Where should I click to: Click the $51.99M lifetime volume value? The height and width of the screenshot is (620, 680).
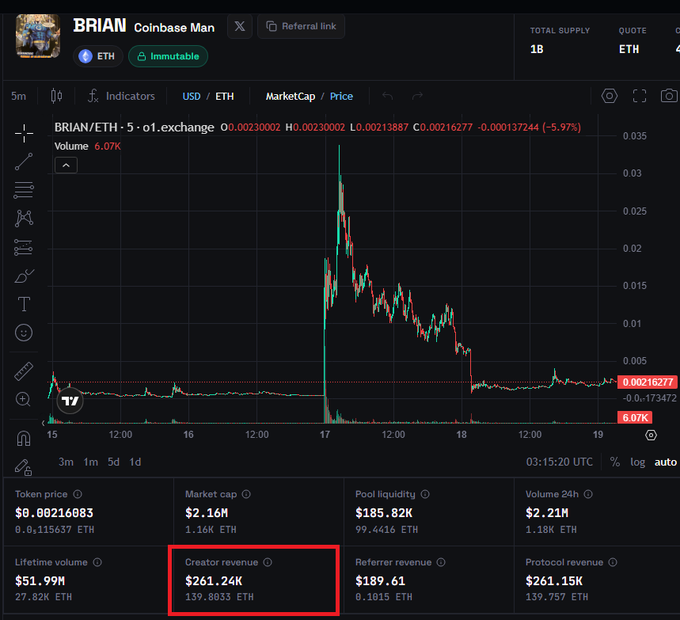[40, 581]
